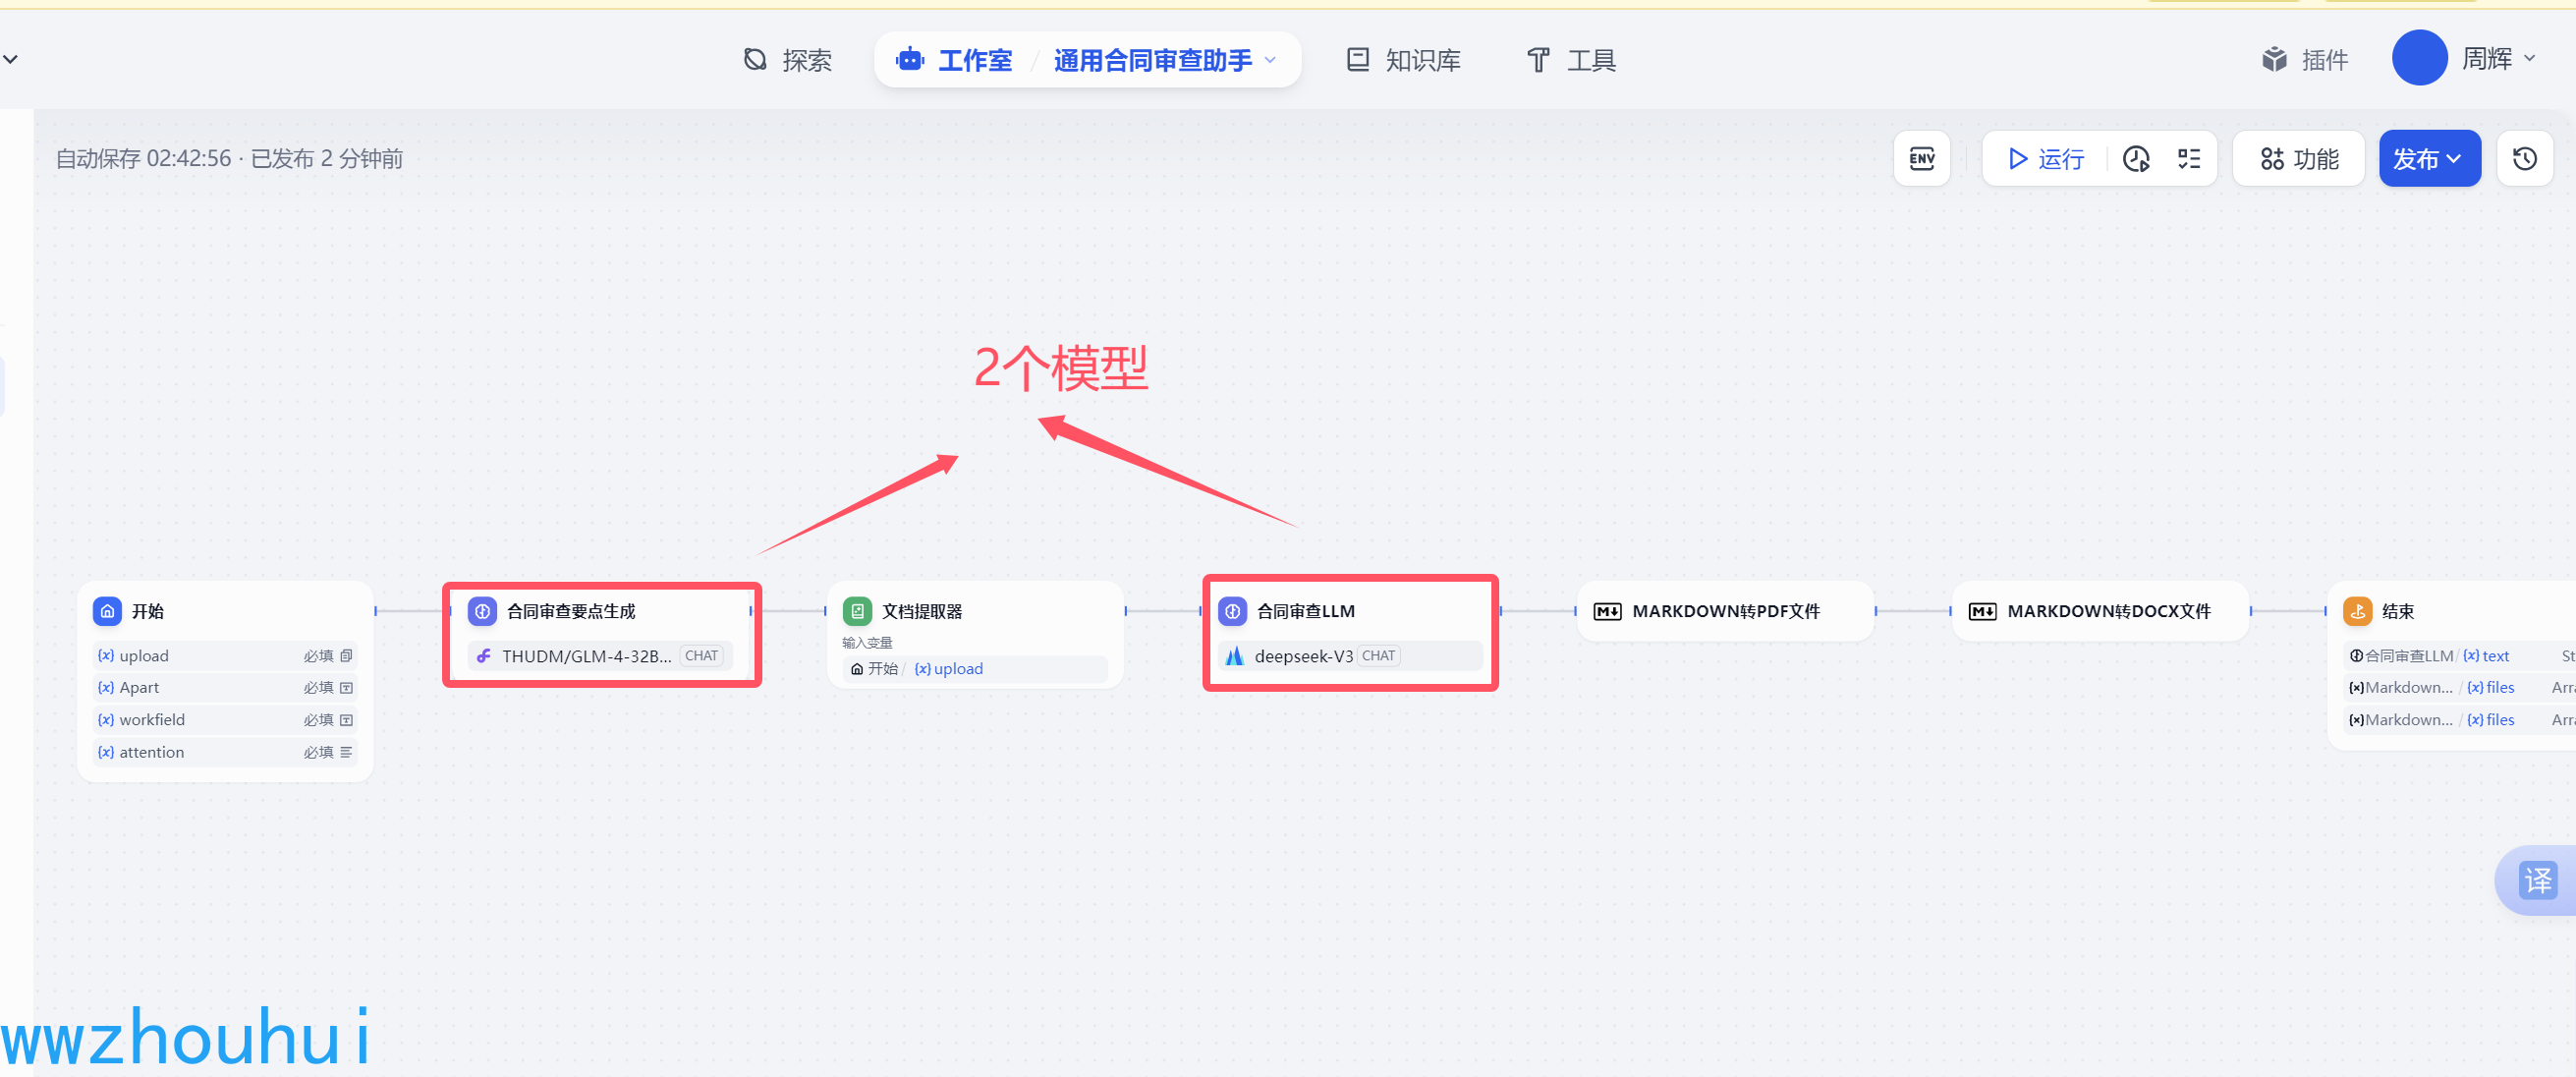Click the 结束 node orange icon
2576x1077 pixels.
pos(2357,611)
